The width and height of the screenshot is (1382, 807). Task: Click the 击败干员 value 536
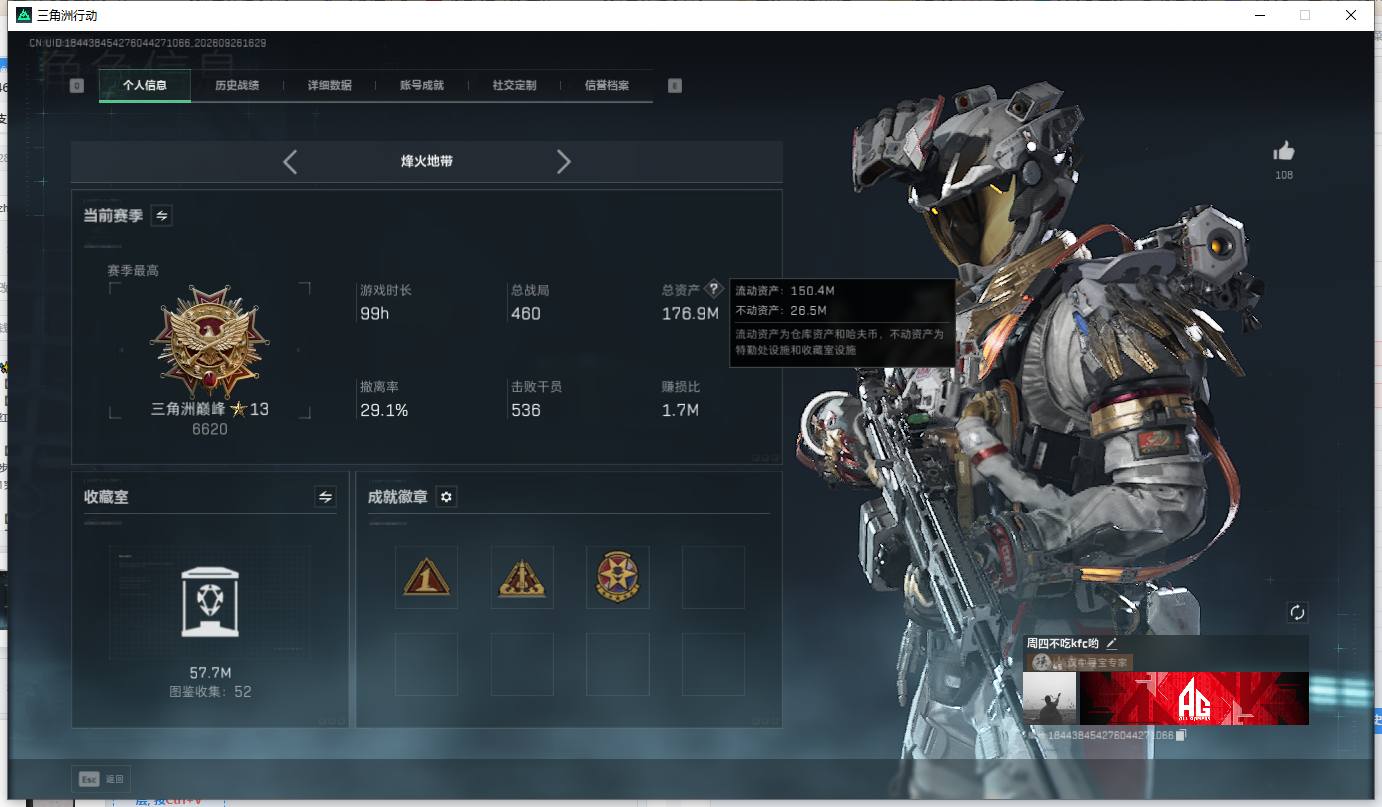coord(526,410)
